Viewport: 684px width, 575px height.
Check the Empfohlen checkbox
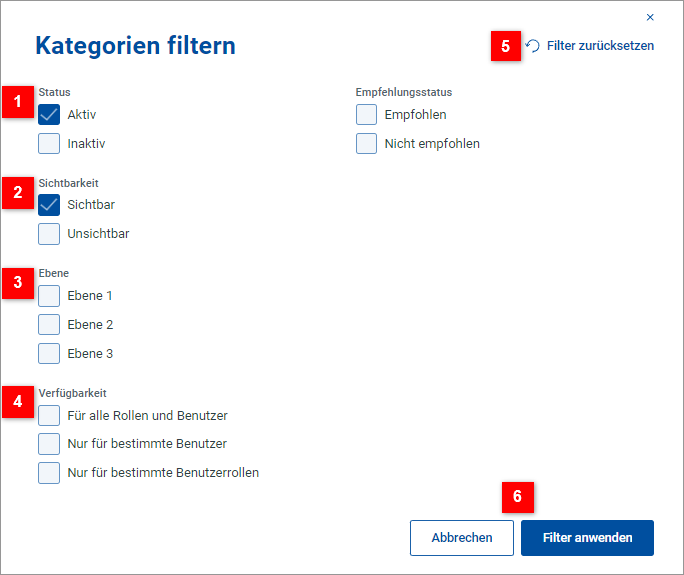(x=366, y=115)
